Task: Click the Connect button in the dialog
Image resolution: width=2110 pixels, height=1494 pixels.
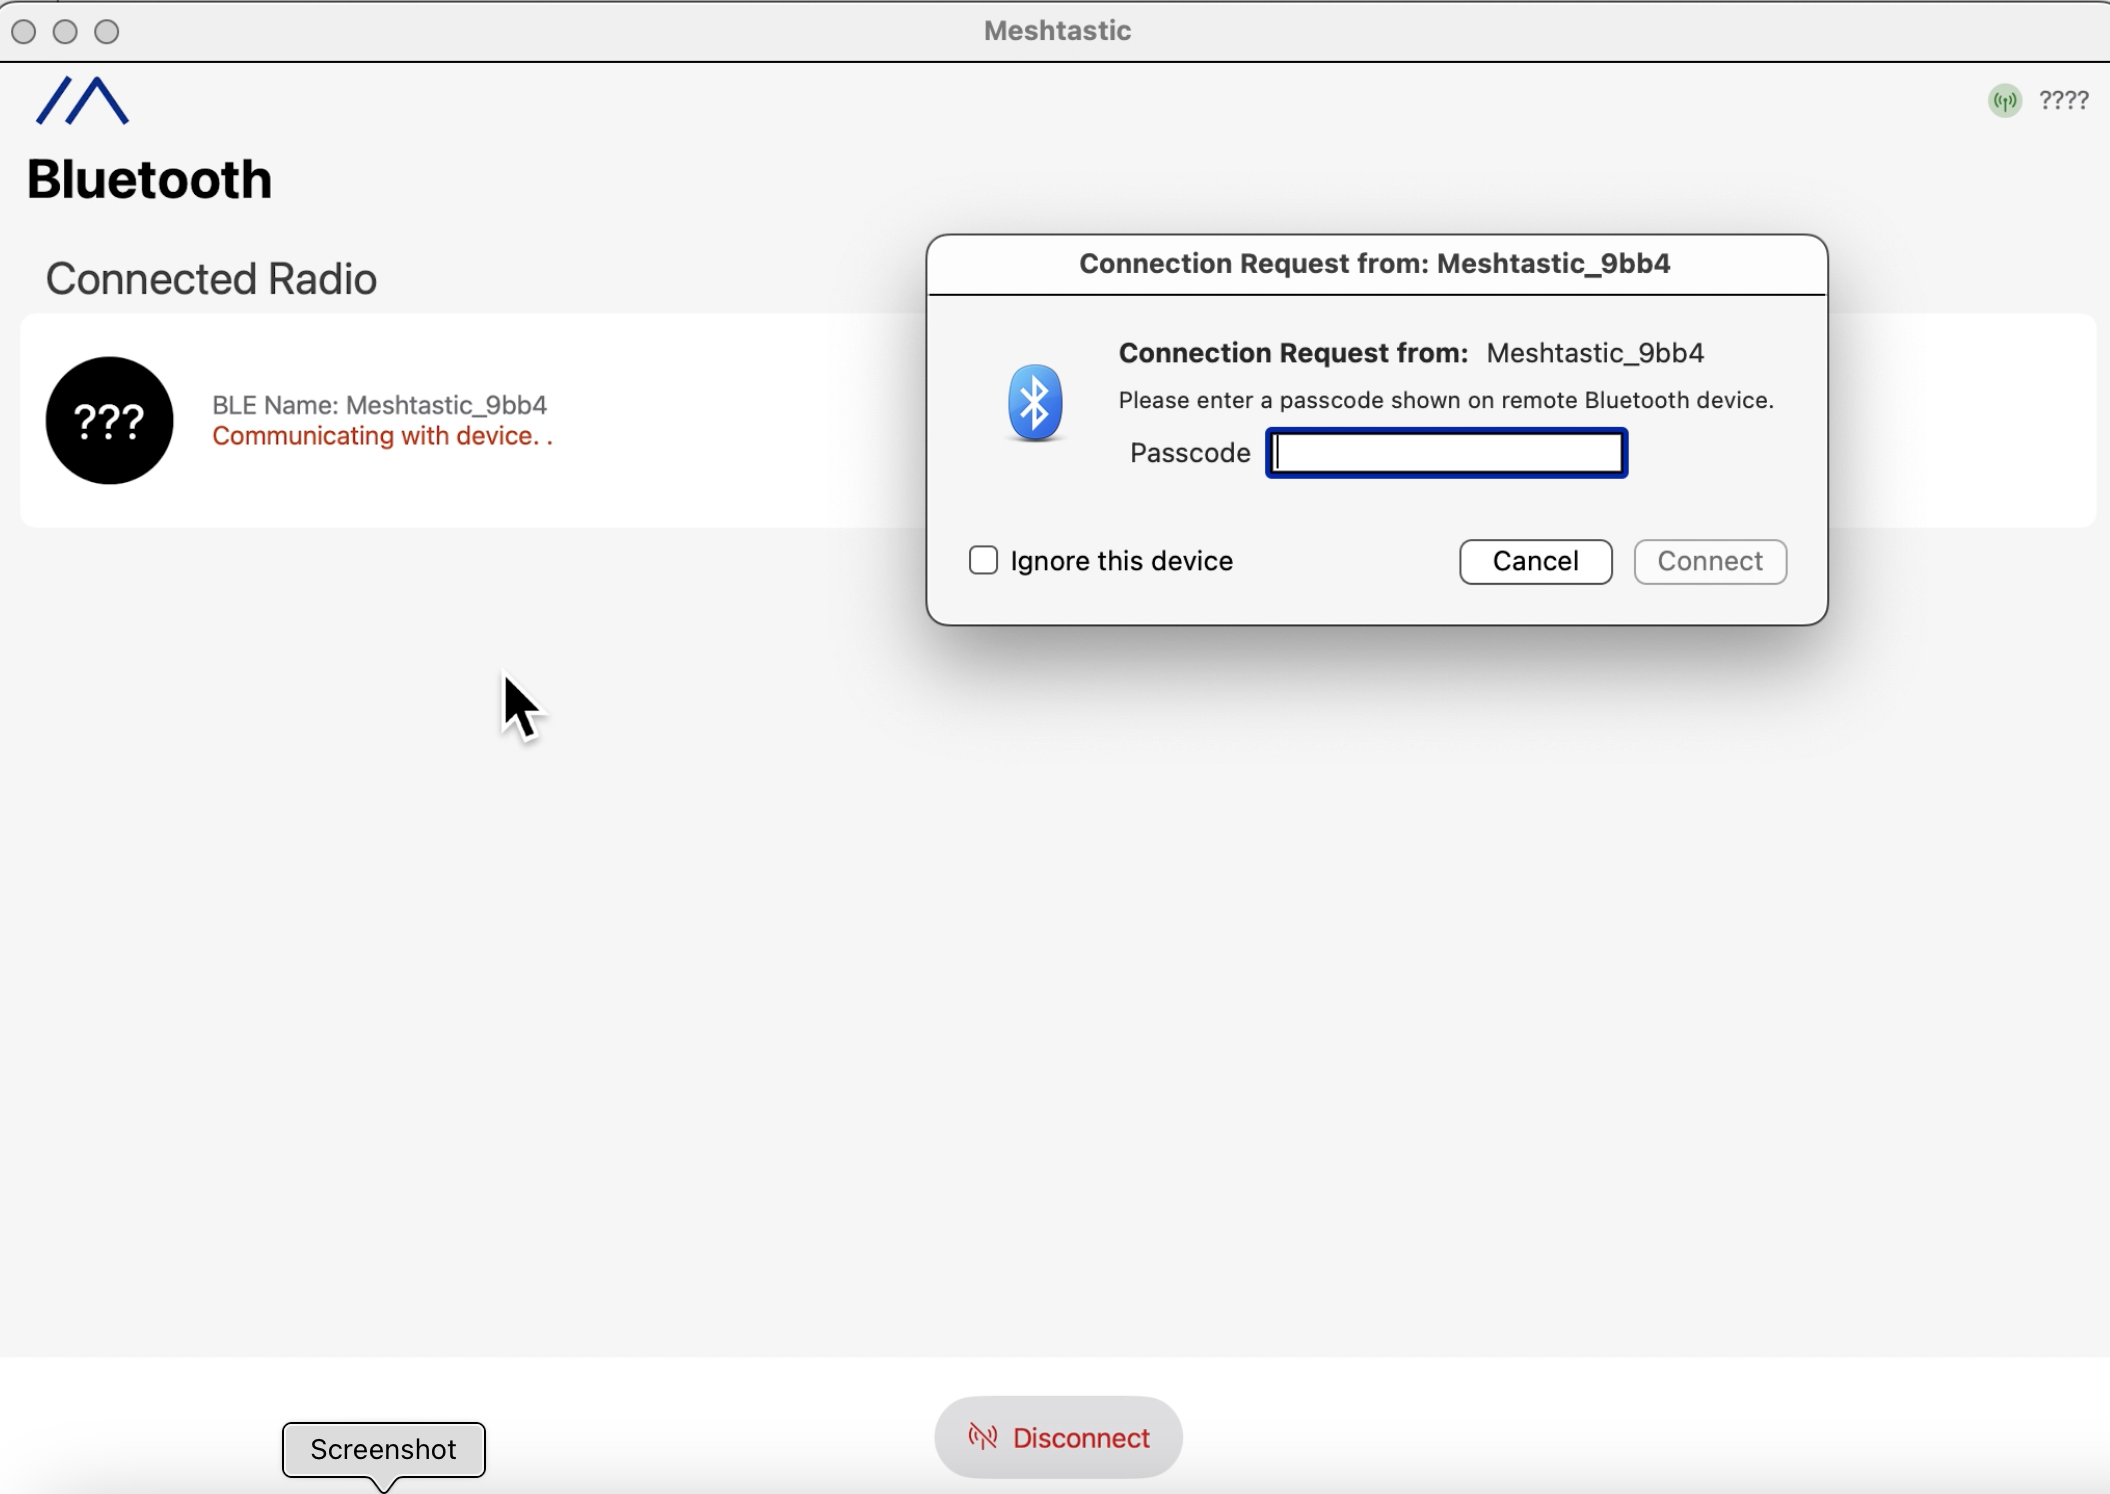Action: coord(1710,561)
